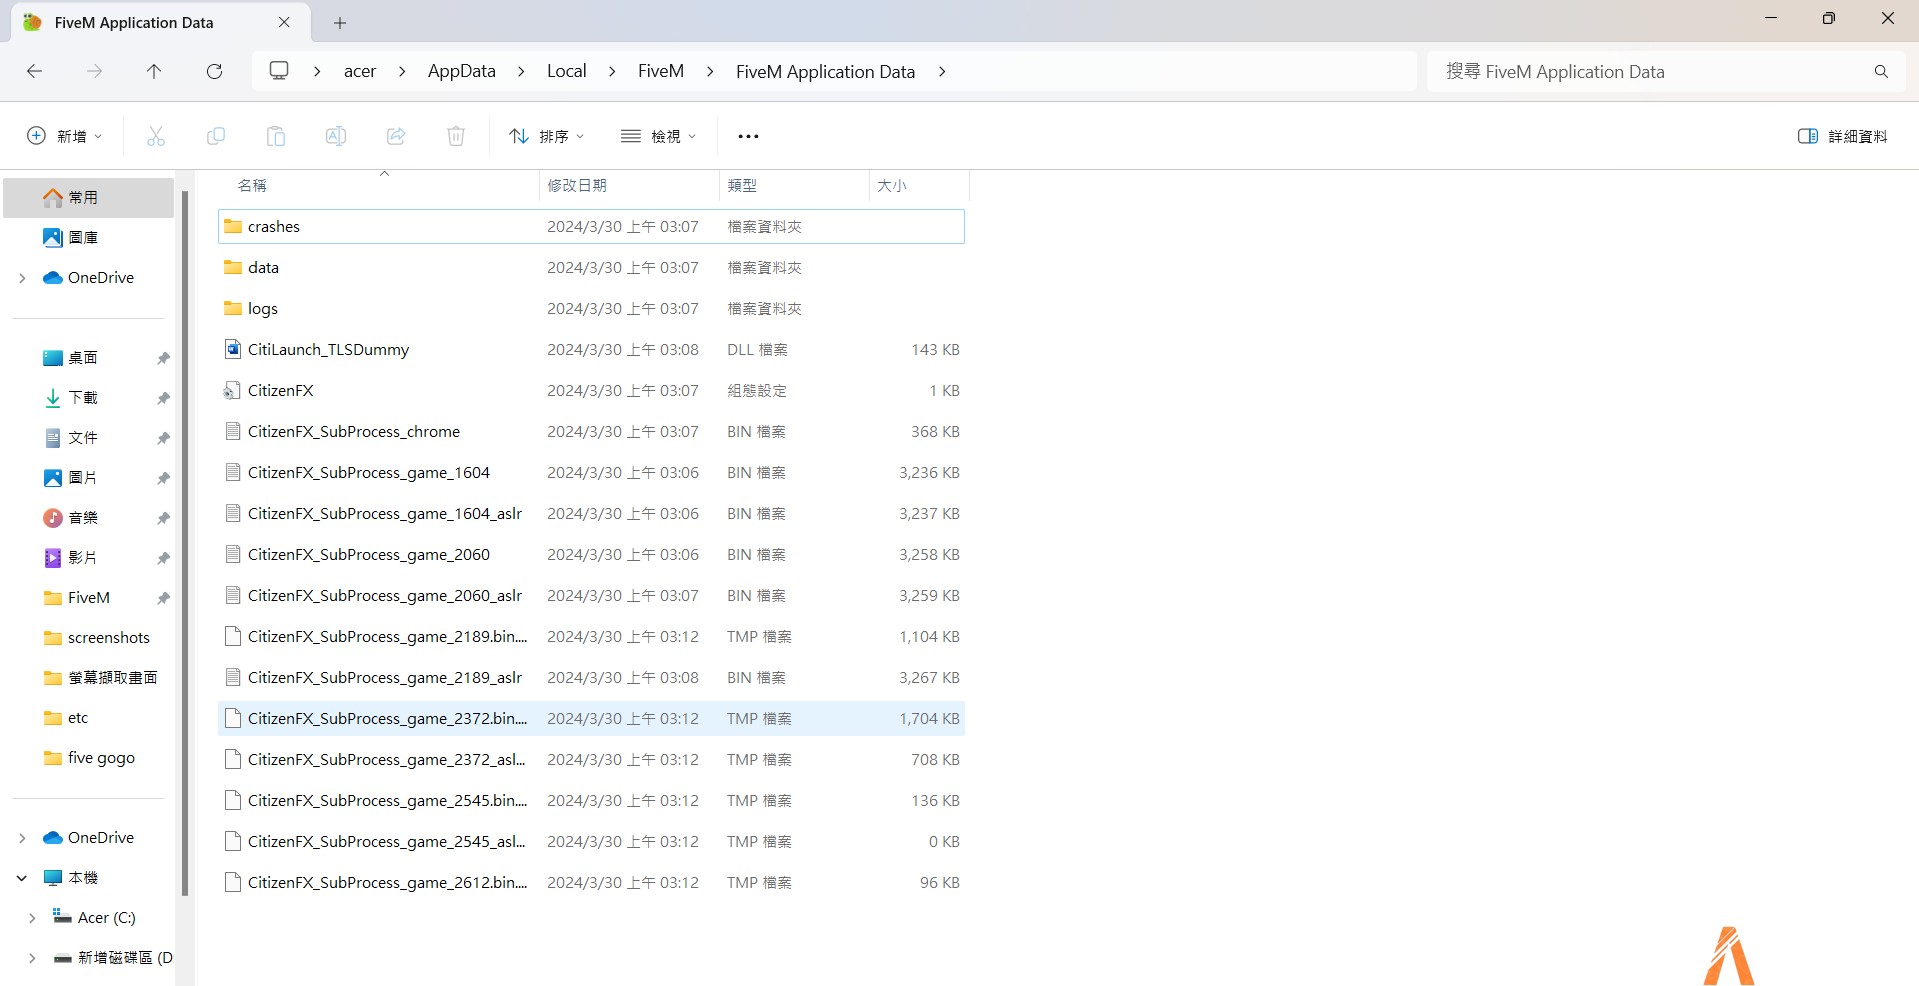Collapse the 本機 (This PC) node
This screenshot has width=1919, height=986.
(22, 878)
